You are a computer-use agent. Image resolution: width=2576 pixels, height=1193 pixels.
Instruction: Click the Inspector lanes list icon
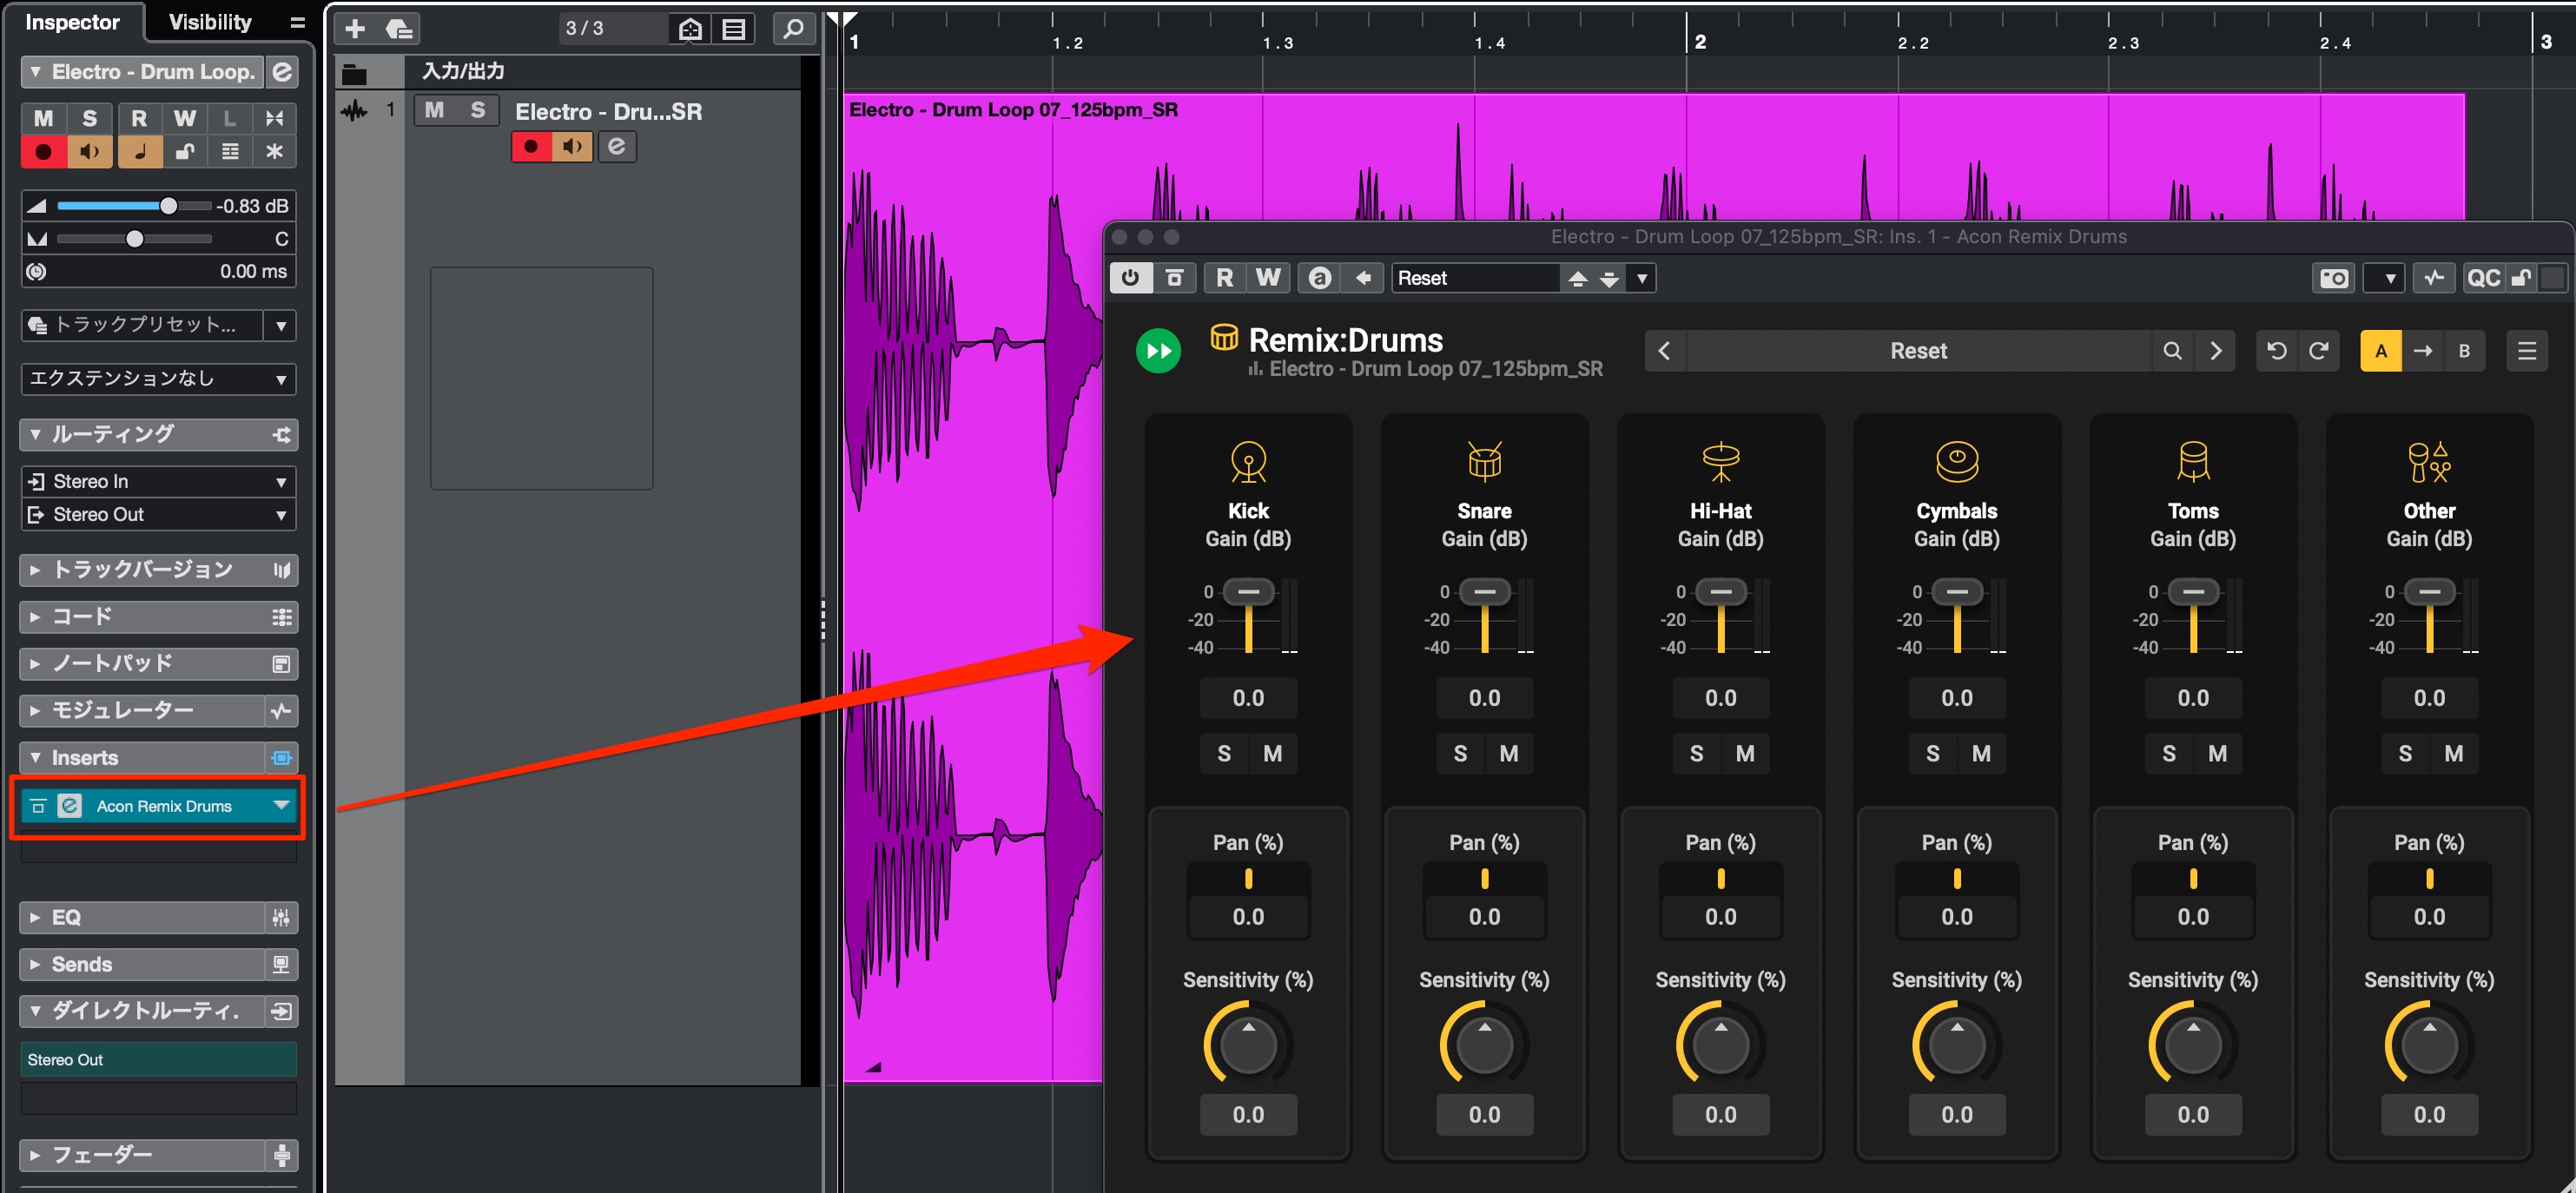tap(230, 152)
